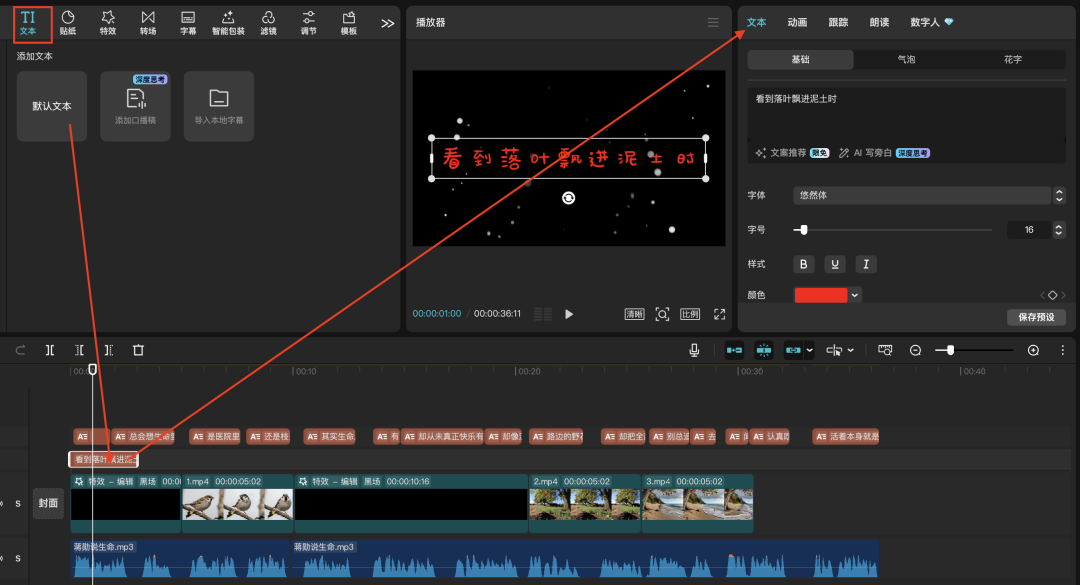1080x585 pixels.
Task: Expand the text color dropdown arrow
Action: click(x=855, y=295)
